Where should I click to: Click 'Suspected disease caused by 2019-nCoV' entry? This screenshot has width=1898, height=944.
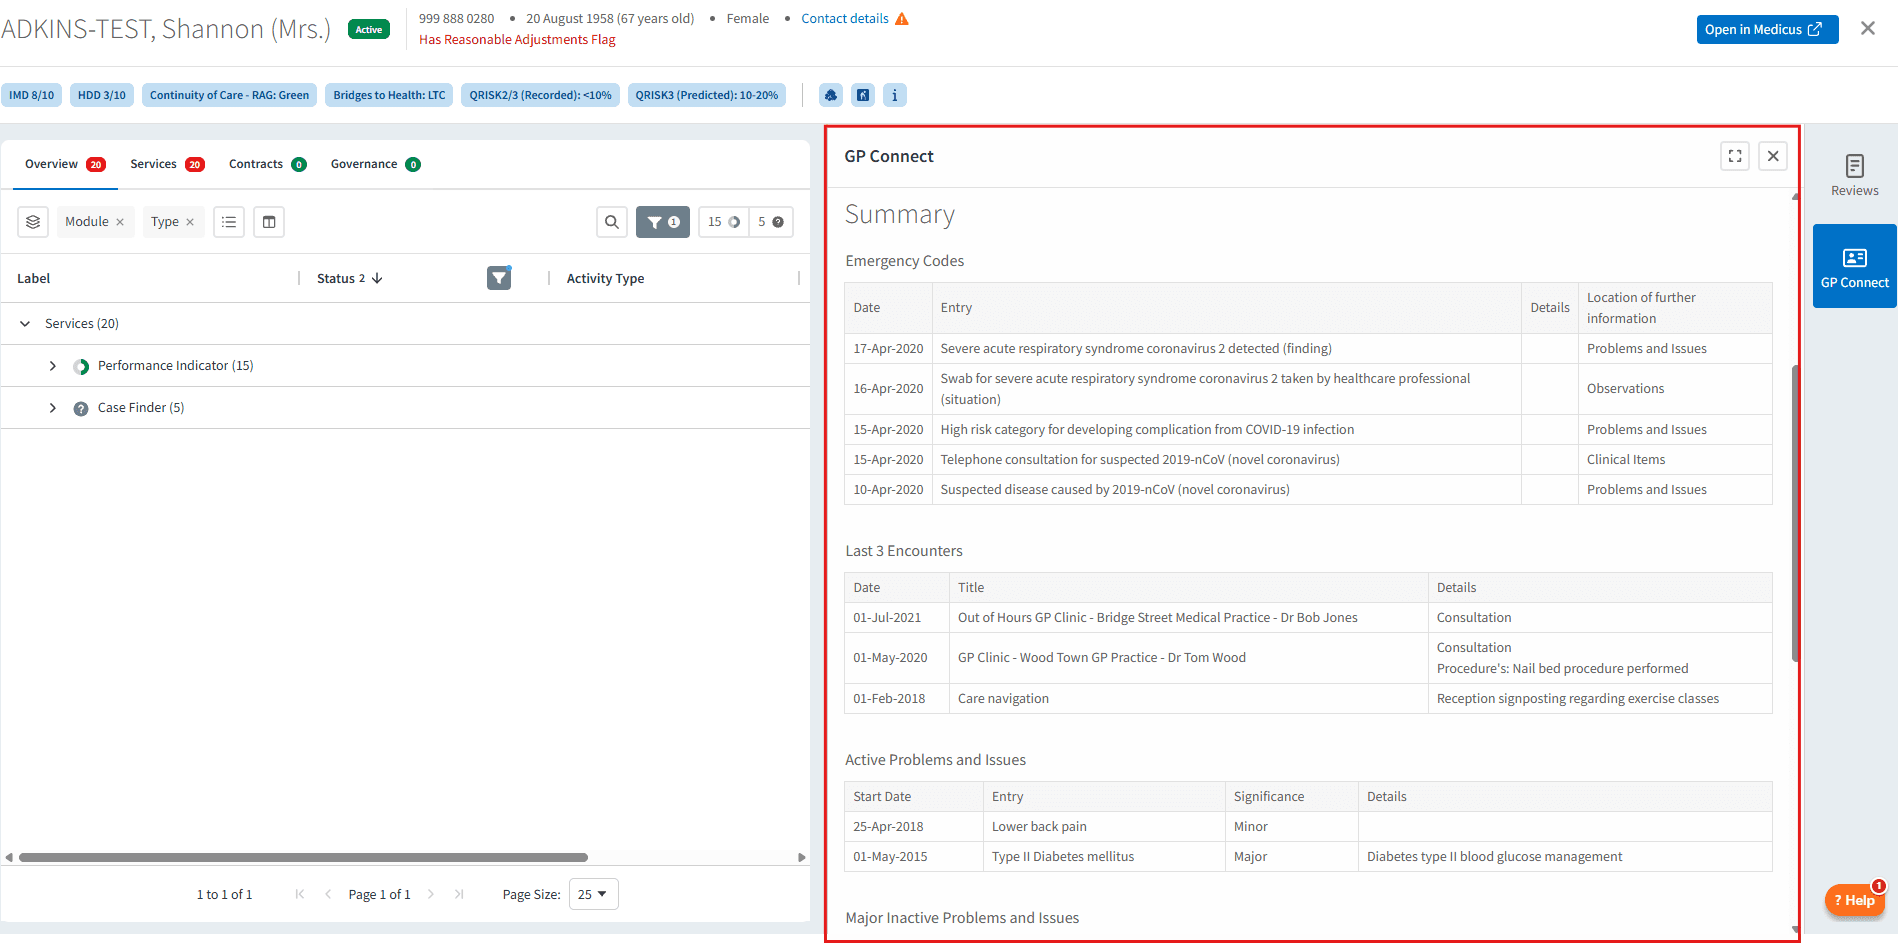pyautogui.click(x=1115, y=489)
